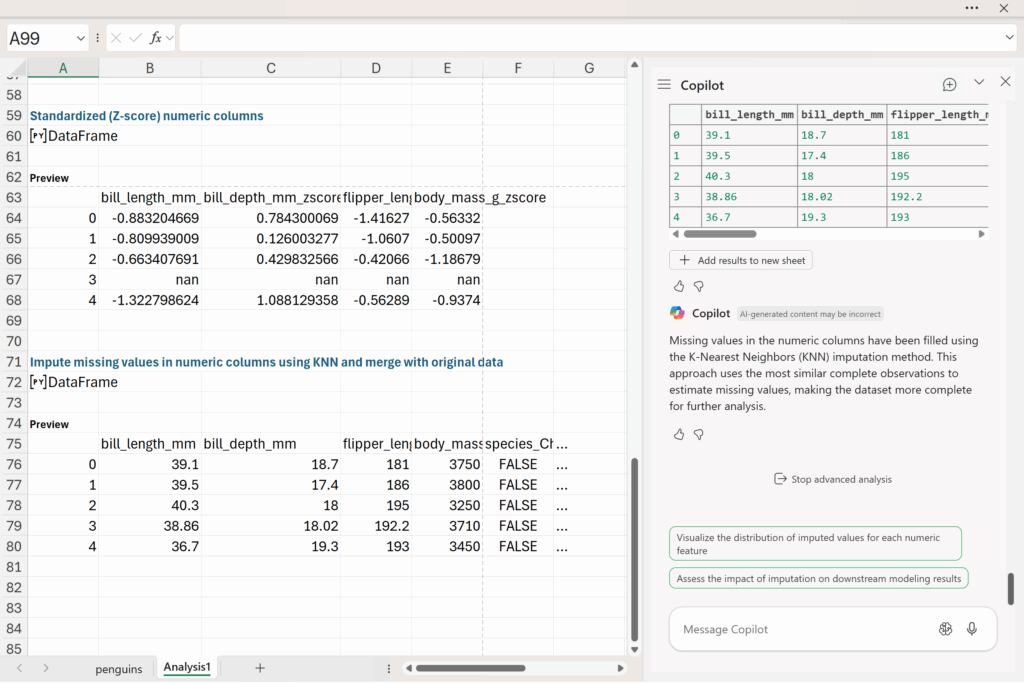Click Stop advanced analysis
Viewport: 1024px width, 683px height.
pyautogui.click(x=833, y=479)
